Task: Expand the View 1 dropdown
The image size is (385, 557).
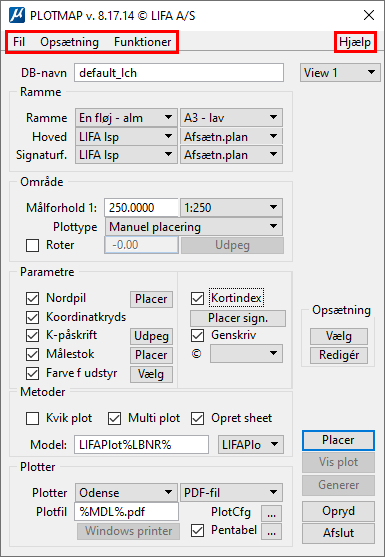Action: click(x=340, y=73)
